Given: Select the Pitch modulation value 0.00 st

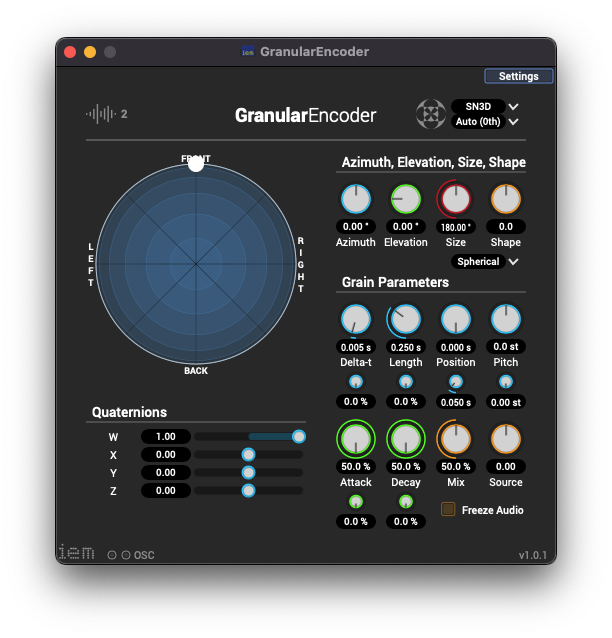Looking at the screenshot, I should coord(506,402).
